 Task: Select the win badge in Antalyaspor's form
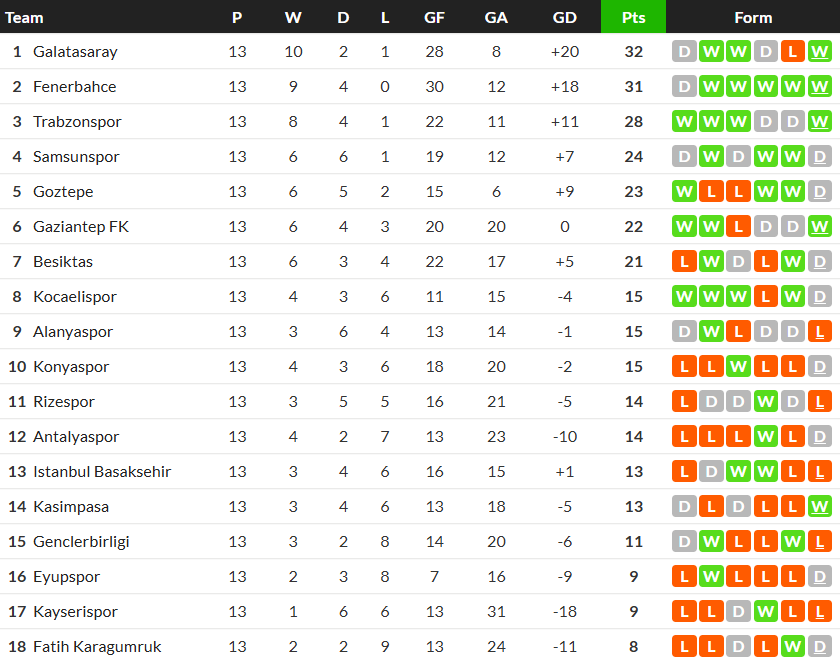click(765, 437)
